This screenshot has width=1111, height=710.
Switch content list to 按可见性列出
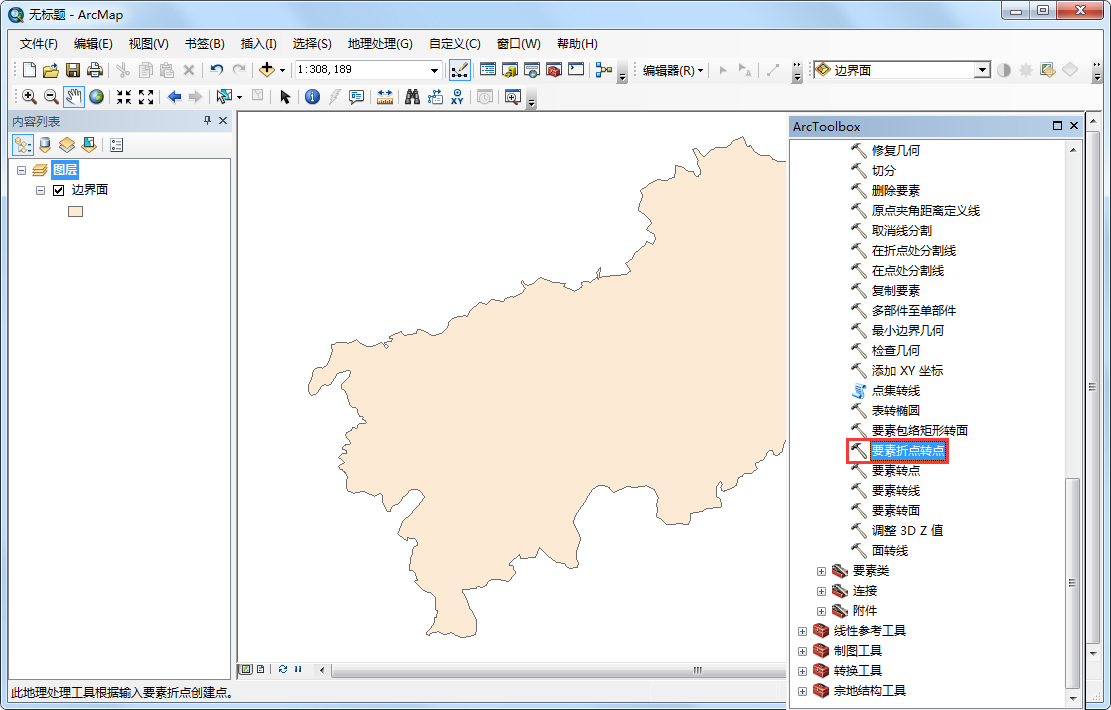click(x=66, y=145)
